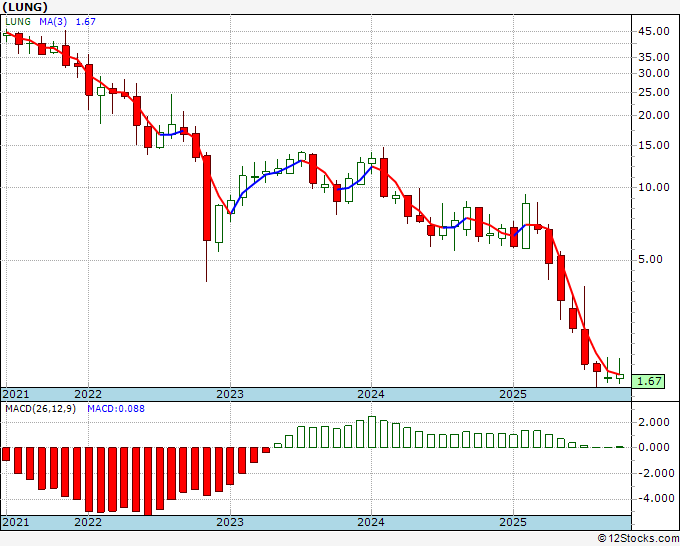Click 2024 on the price chart timeline
Image resolution: width=680 pixels, height=546 pixels.
pyautogui.click(x=371, y=394)
